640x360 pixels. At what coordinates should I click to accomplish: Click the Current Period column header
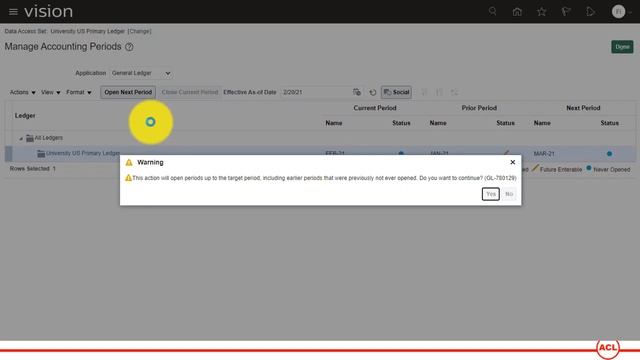[375, 108]
